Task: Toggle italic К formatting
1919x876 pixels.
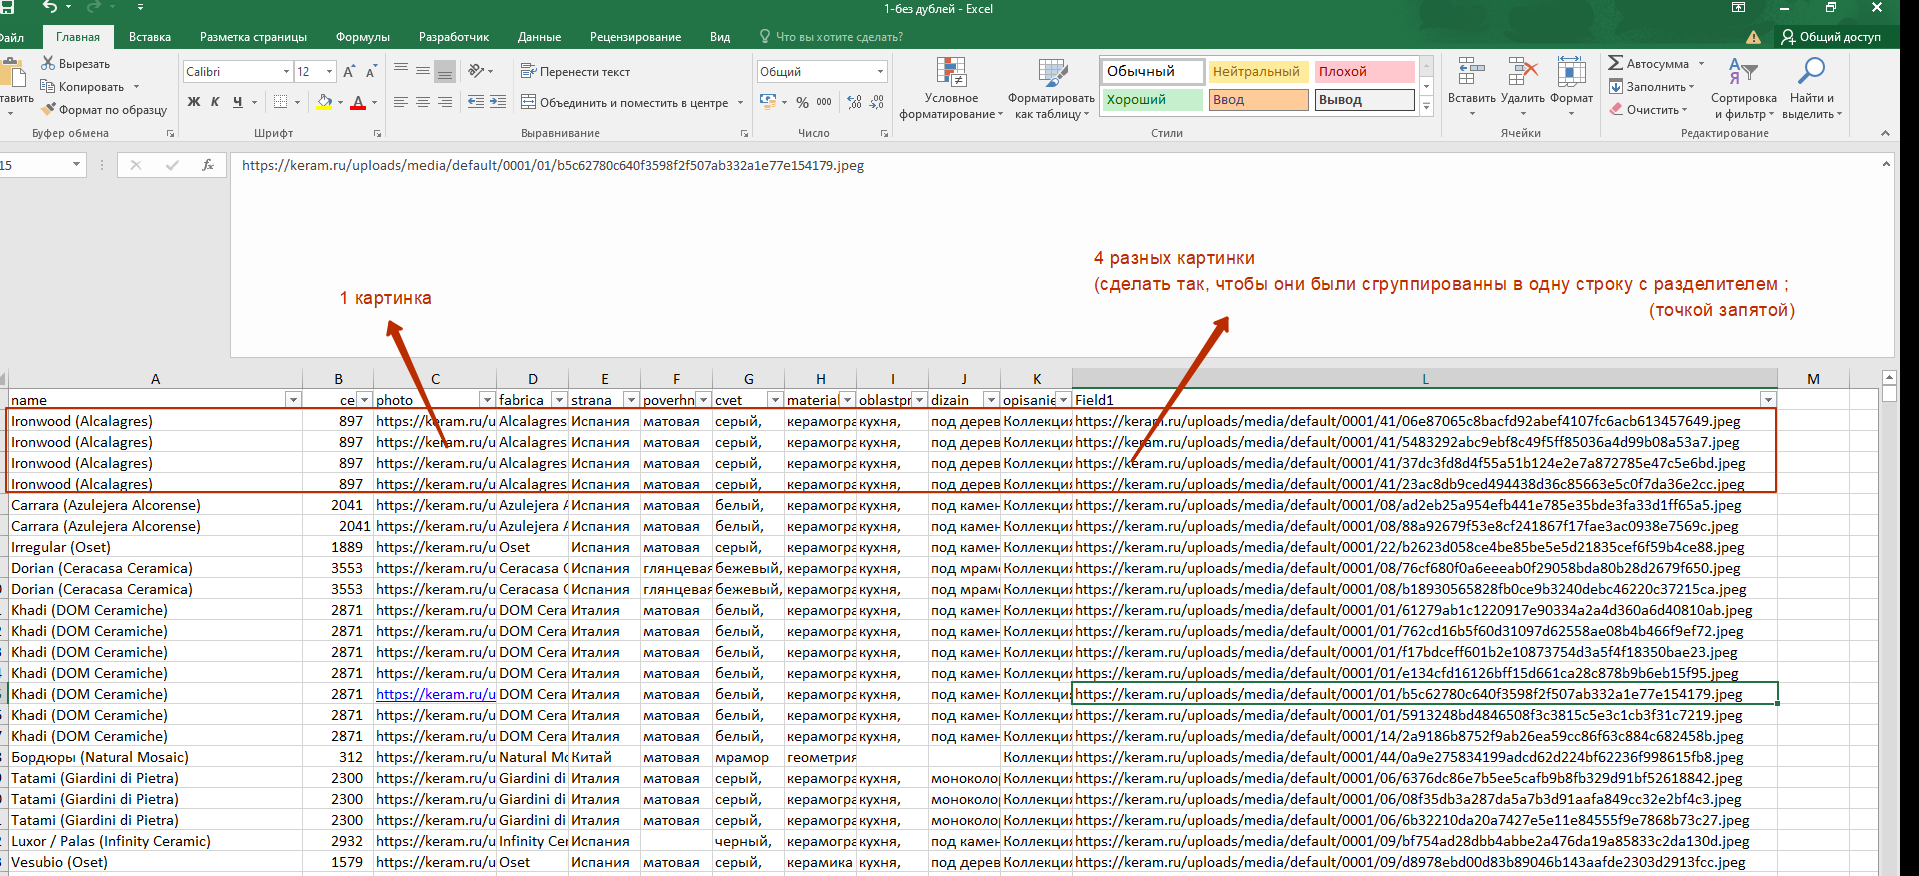Action: pos(215,102)
